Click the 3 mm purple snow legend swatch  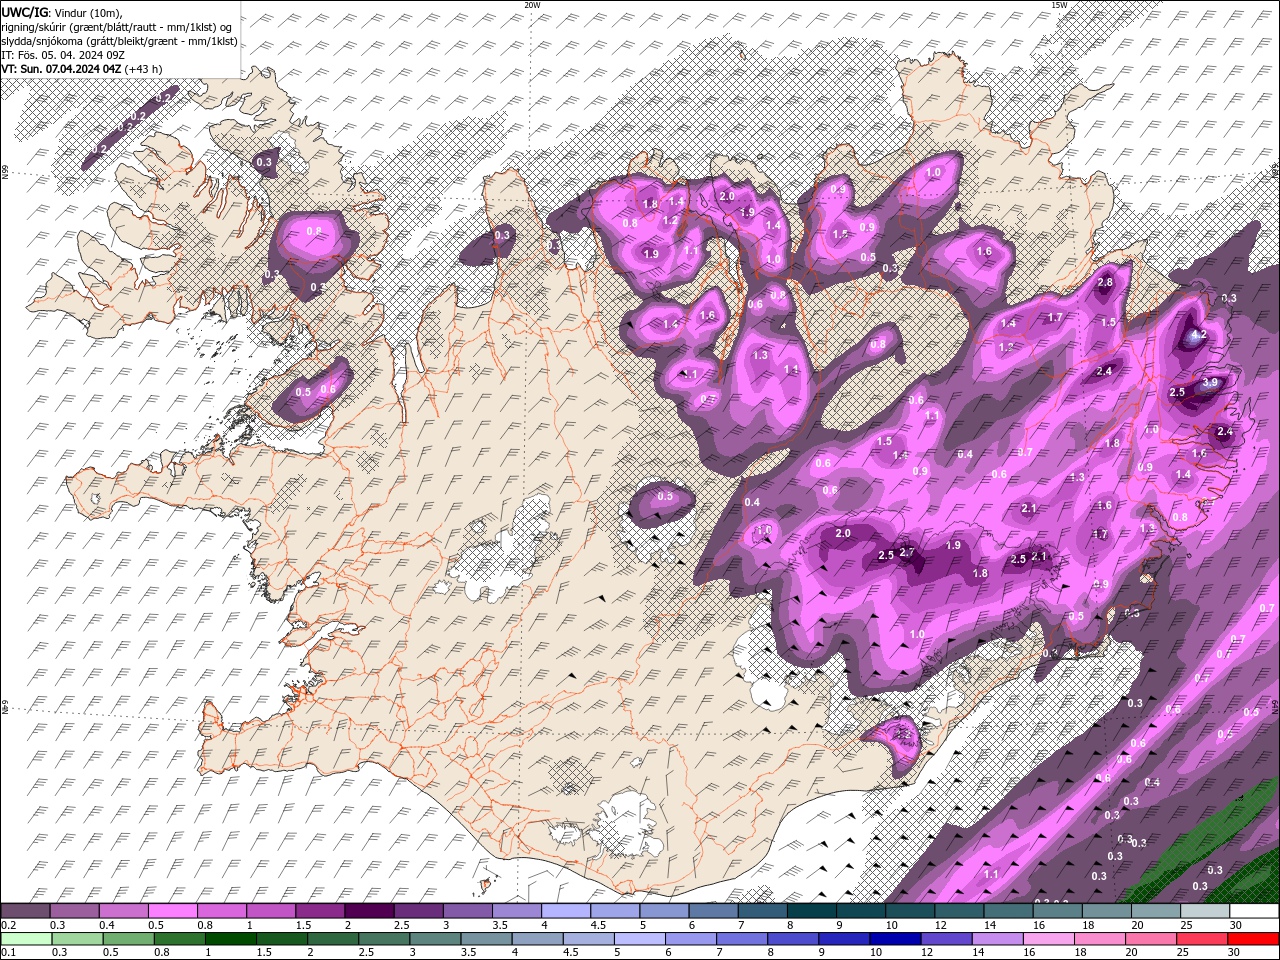click(468, 911)
